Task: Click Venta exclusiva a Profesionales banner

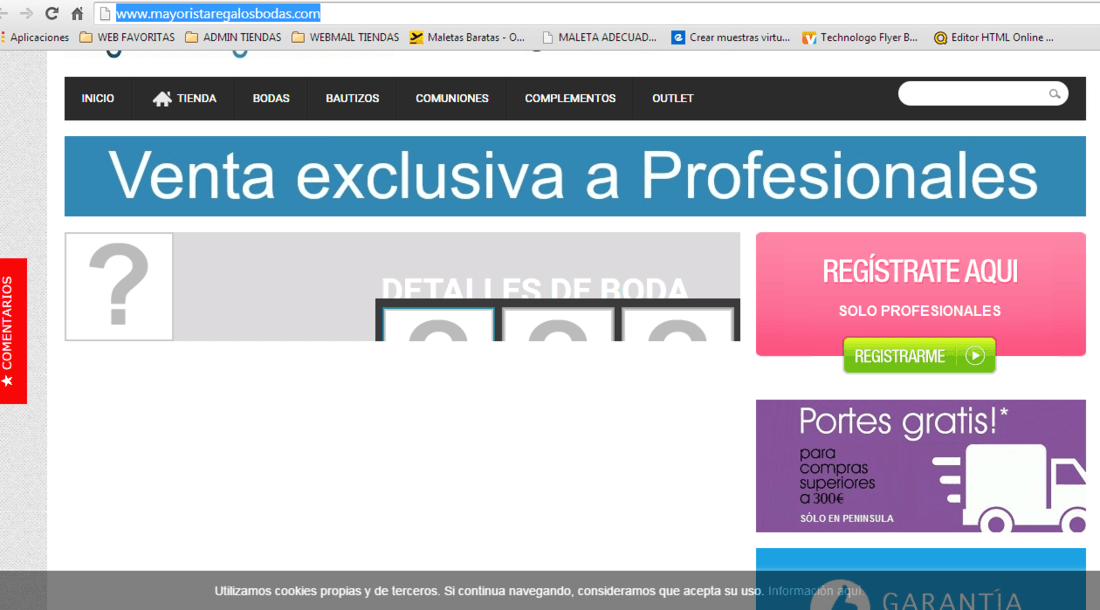Action: click(575, 176)
